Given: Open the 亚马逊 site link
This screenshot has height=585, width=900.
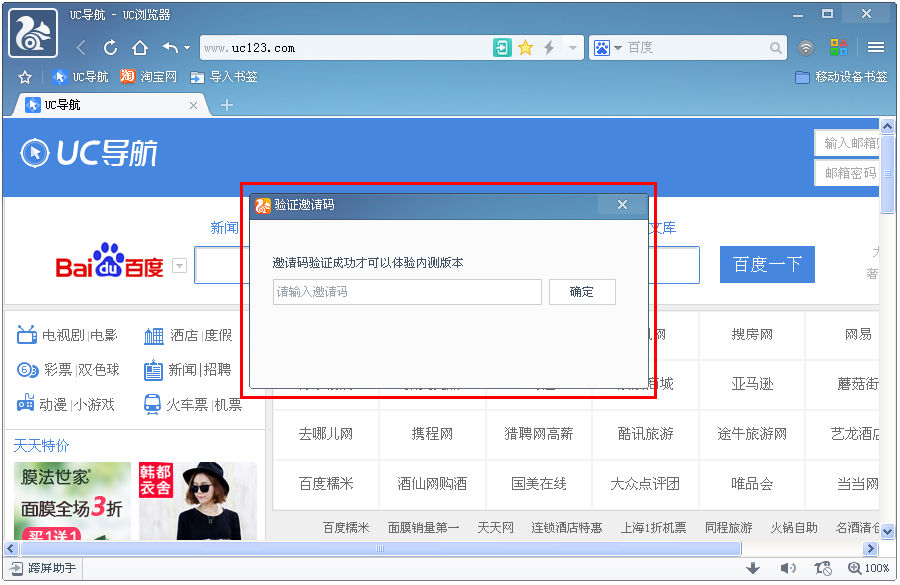Looking at the screenshot, I should pyautogui.click(x=752, y=384).
